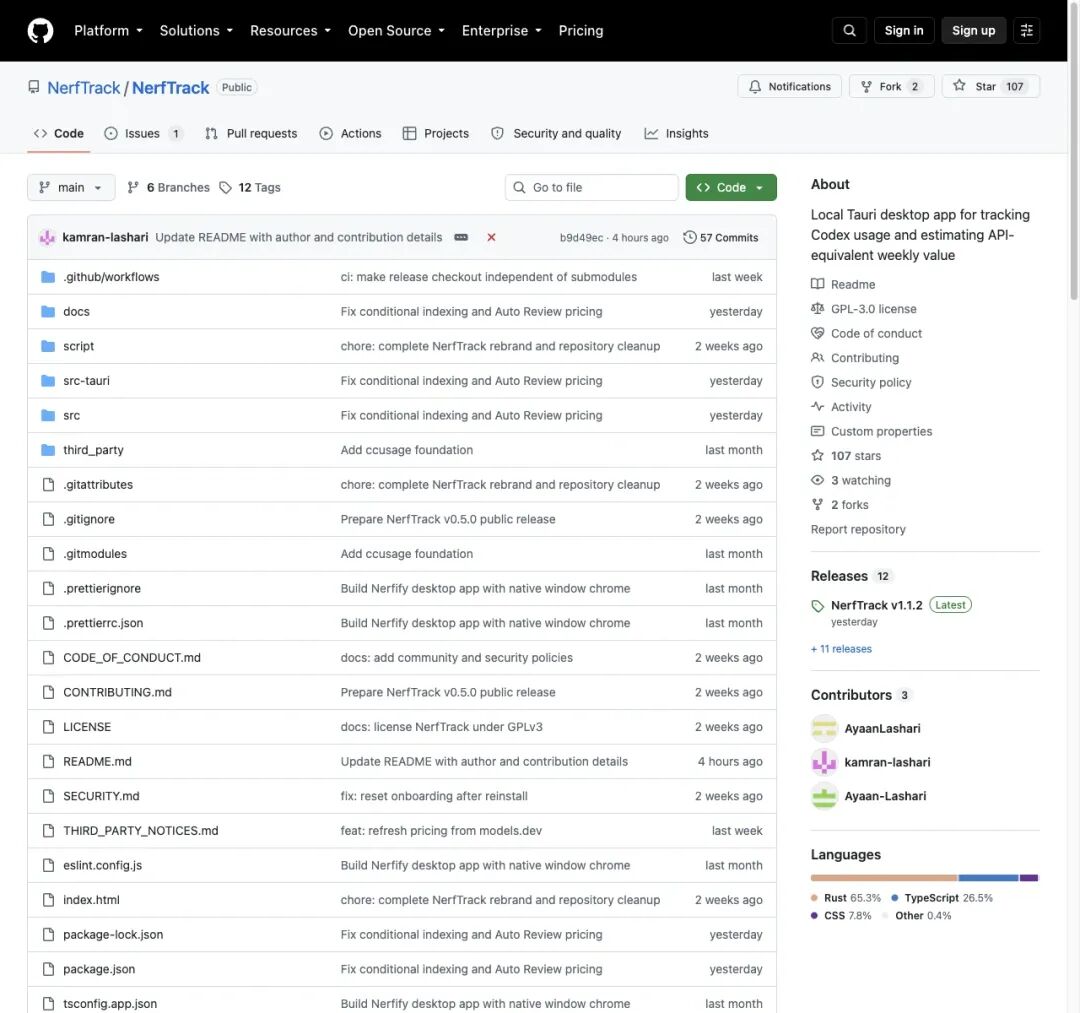
Task: Click the TypeScript language bar segment
Action: coord(988,878)
